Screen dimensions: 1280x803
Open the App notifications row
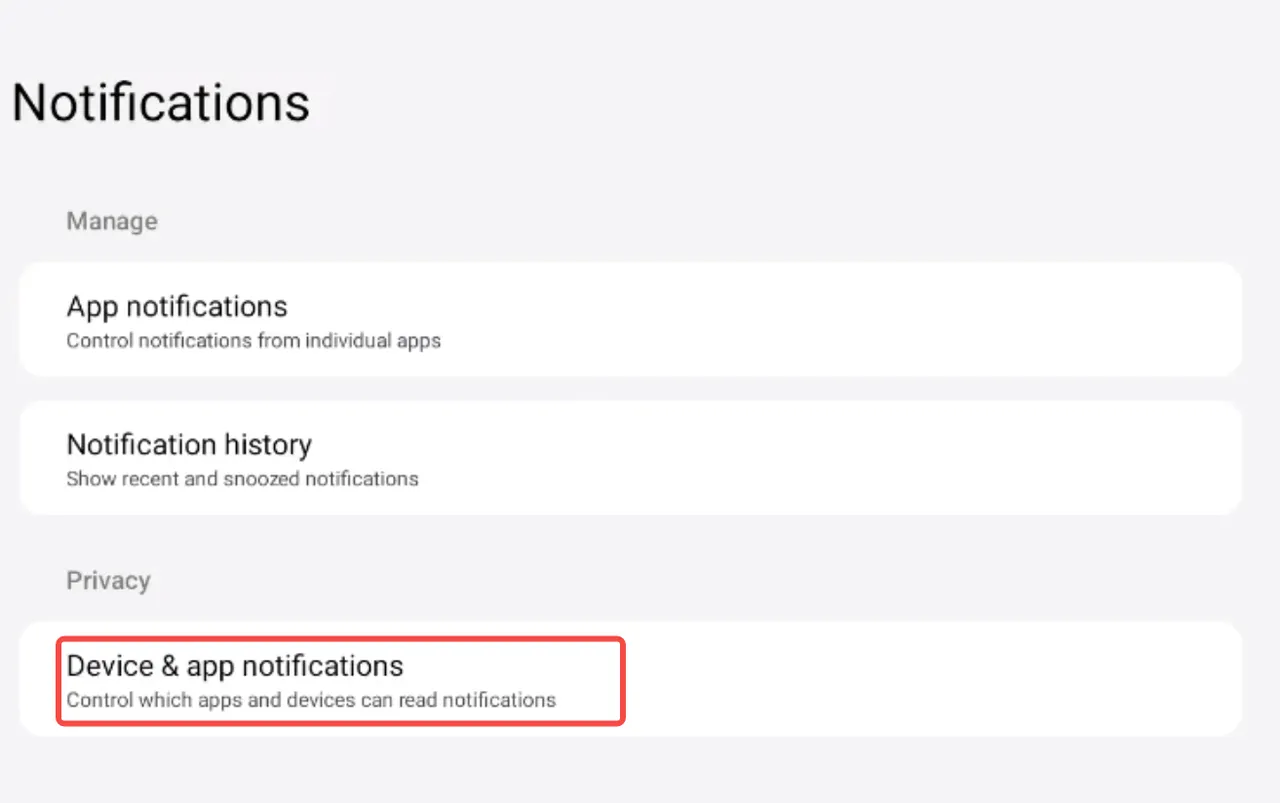(630, 320)
